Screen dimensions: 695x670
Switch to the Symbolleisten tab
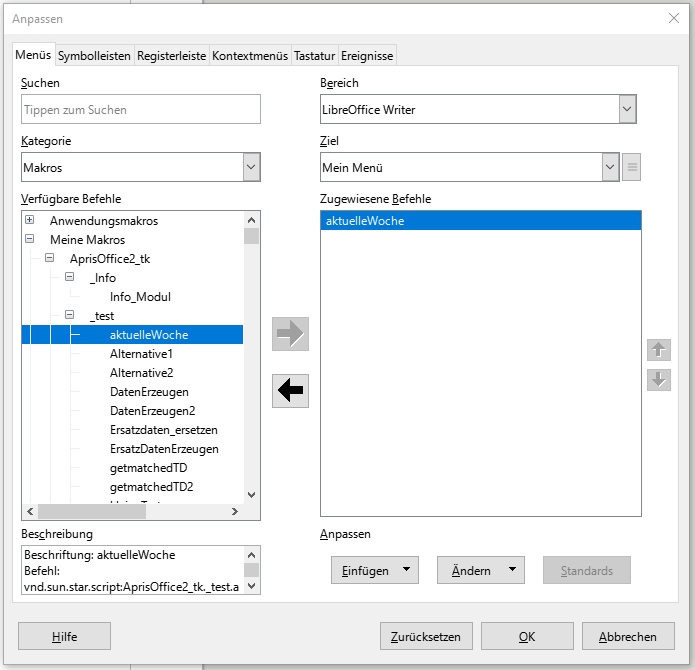pyautogui.click(x=94, y=56)
